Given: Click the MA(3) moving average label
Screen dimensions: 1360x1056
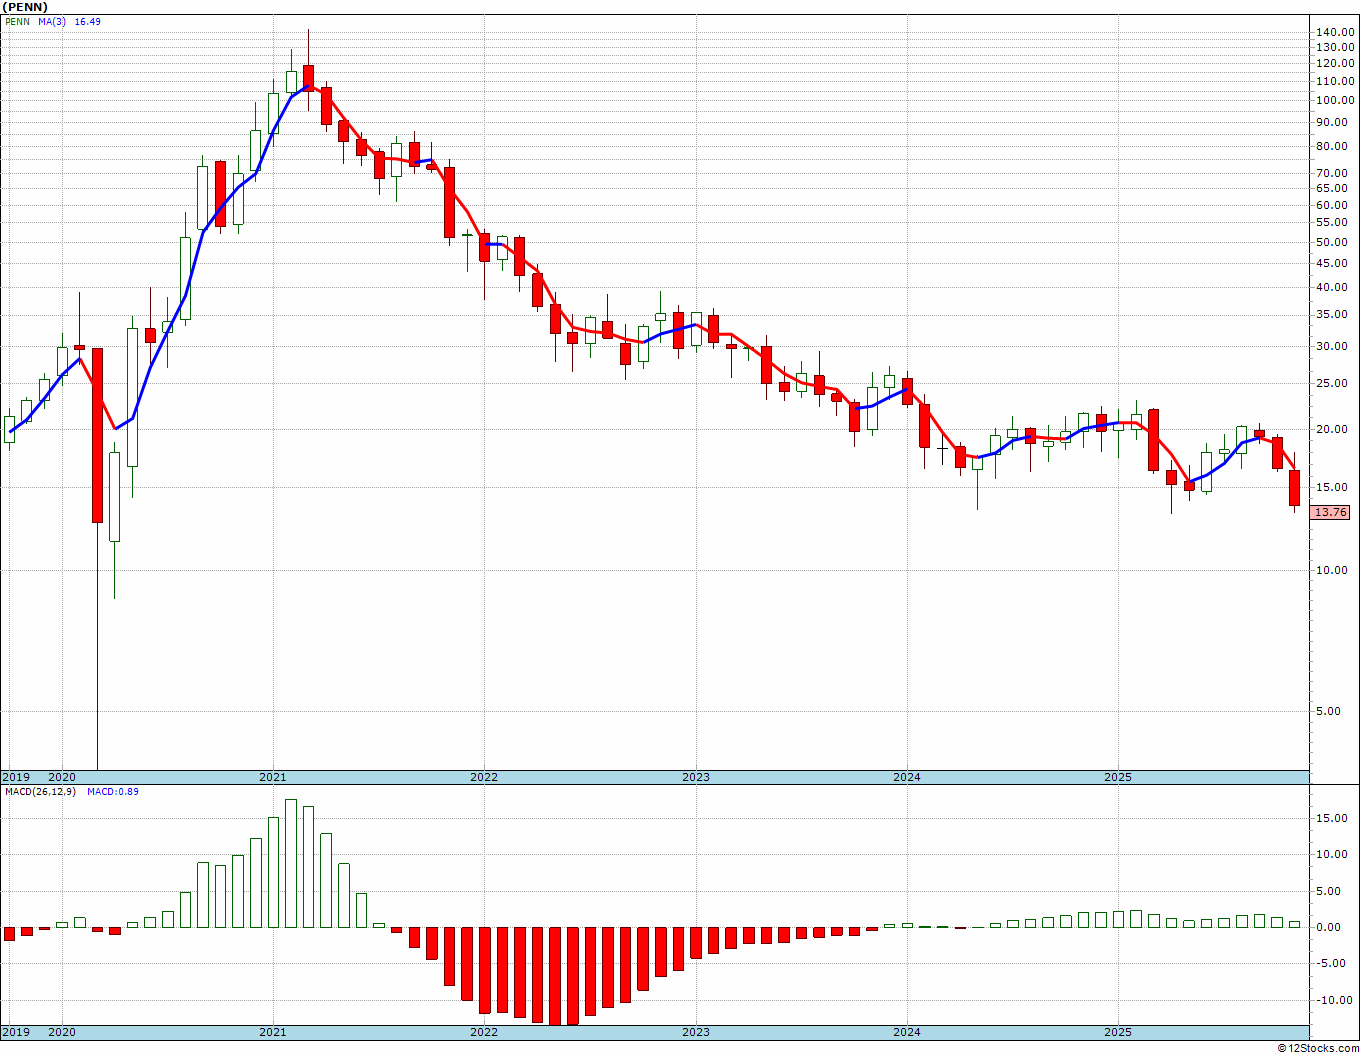Looking at the screenshot, I should 53,22.
